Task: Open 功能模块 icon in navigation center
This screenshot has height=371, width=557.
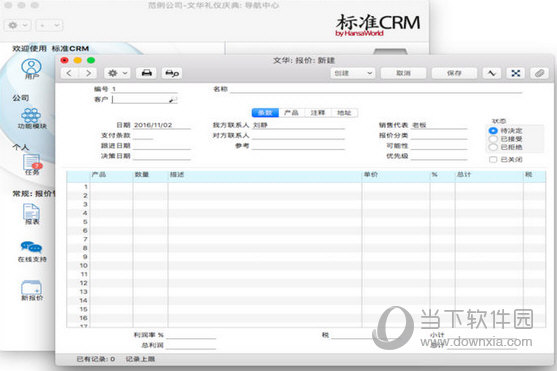Action: pos(32,118)
